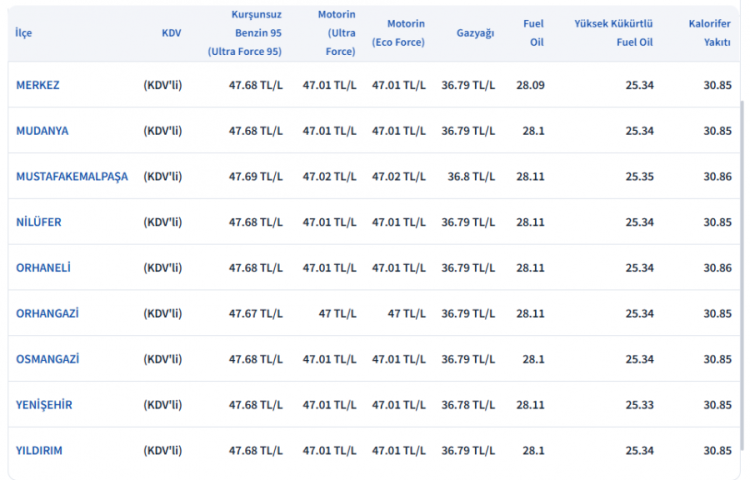
Task: Click the vertical scrollbar beside the table
Action: [741, 250]
